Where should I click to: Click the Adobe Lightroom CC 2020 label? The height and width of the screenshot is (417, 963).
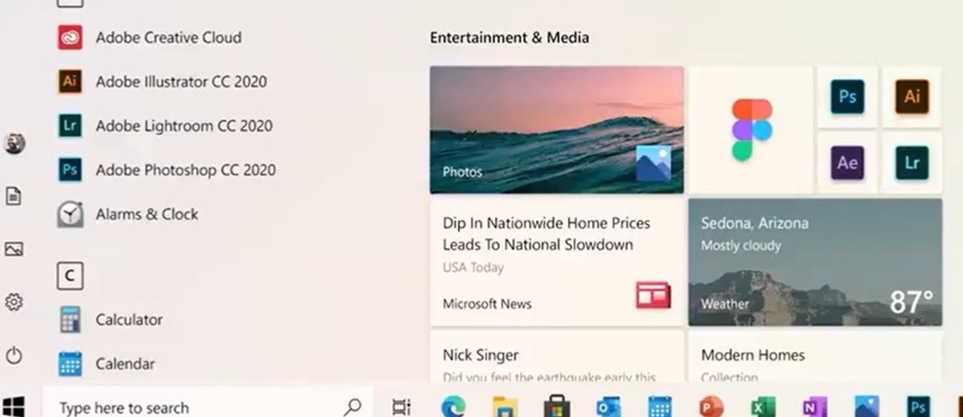pos(184,126)
